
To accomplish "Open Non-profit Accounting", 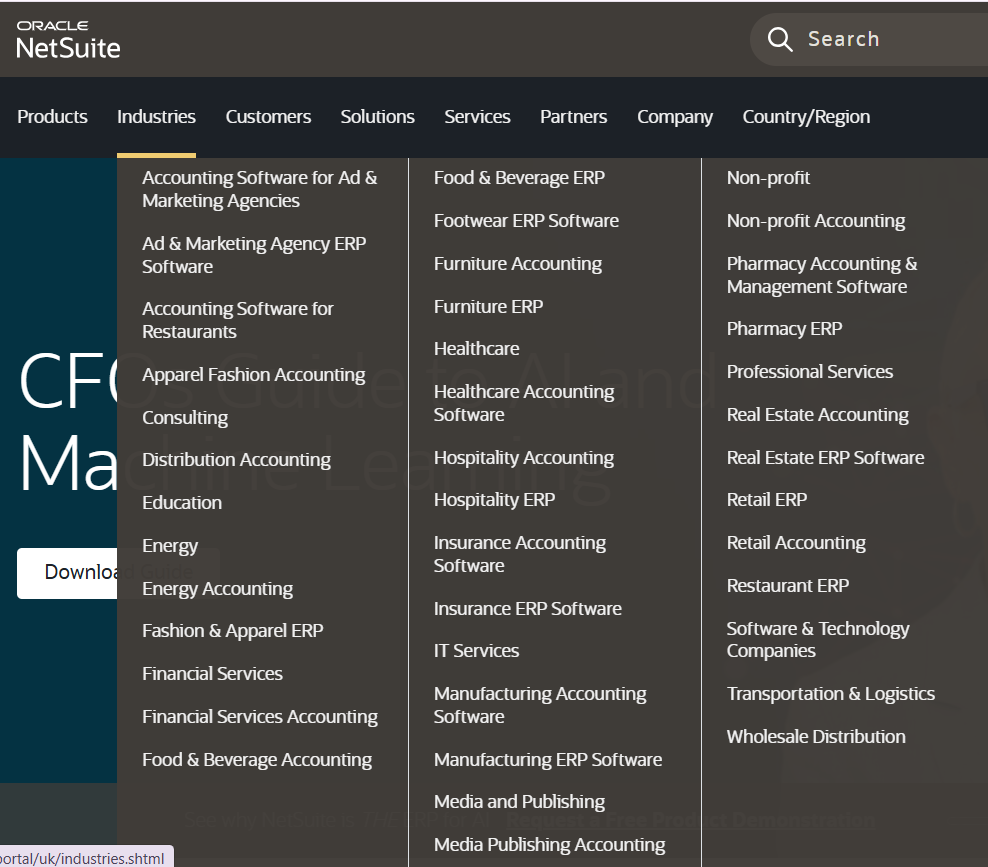I will tap(815, 221).
